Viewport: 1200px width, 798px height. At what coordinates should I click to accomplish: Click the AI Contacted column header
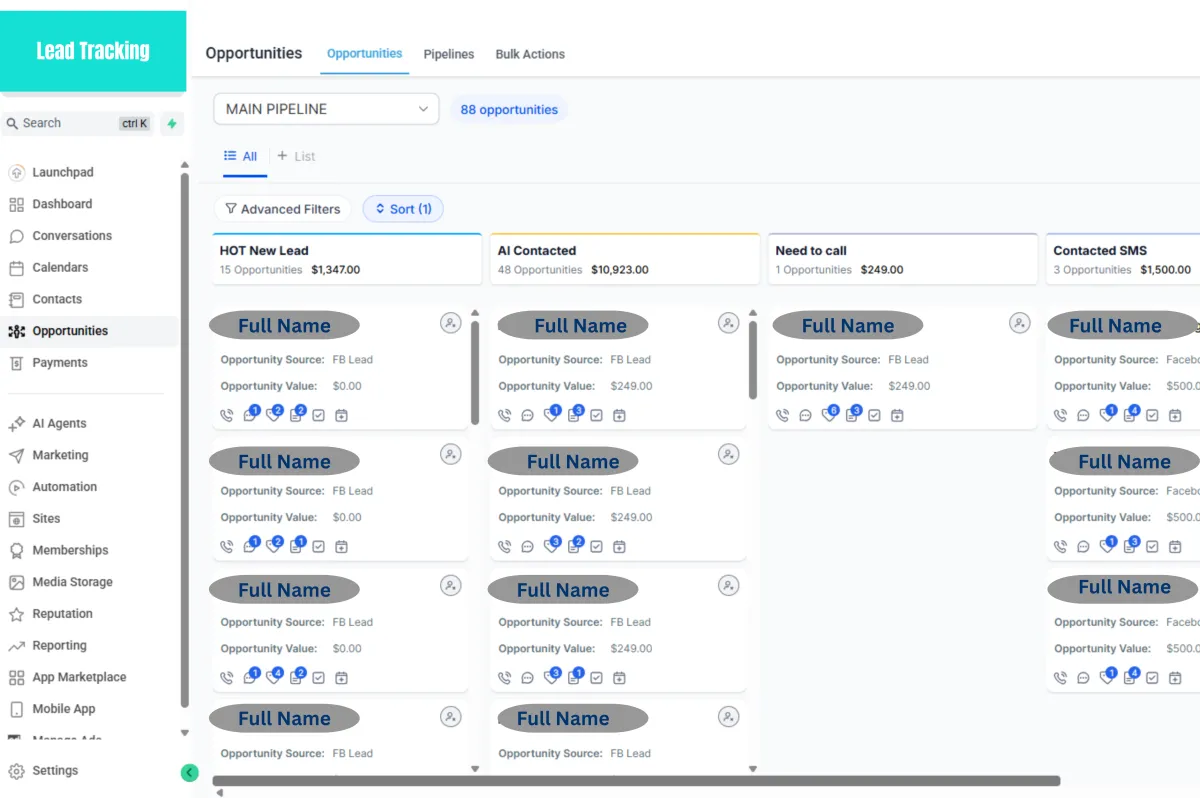[x=625, y=259]
